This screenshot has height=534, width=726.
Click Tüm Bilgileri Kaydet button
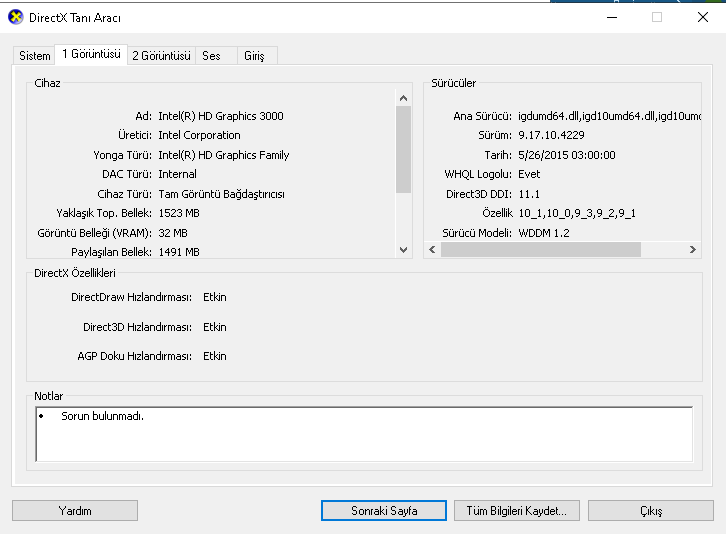coord(517,510)
